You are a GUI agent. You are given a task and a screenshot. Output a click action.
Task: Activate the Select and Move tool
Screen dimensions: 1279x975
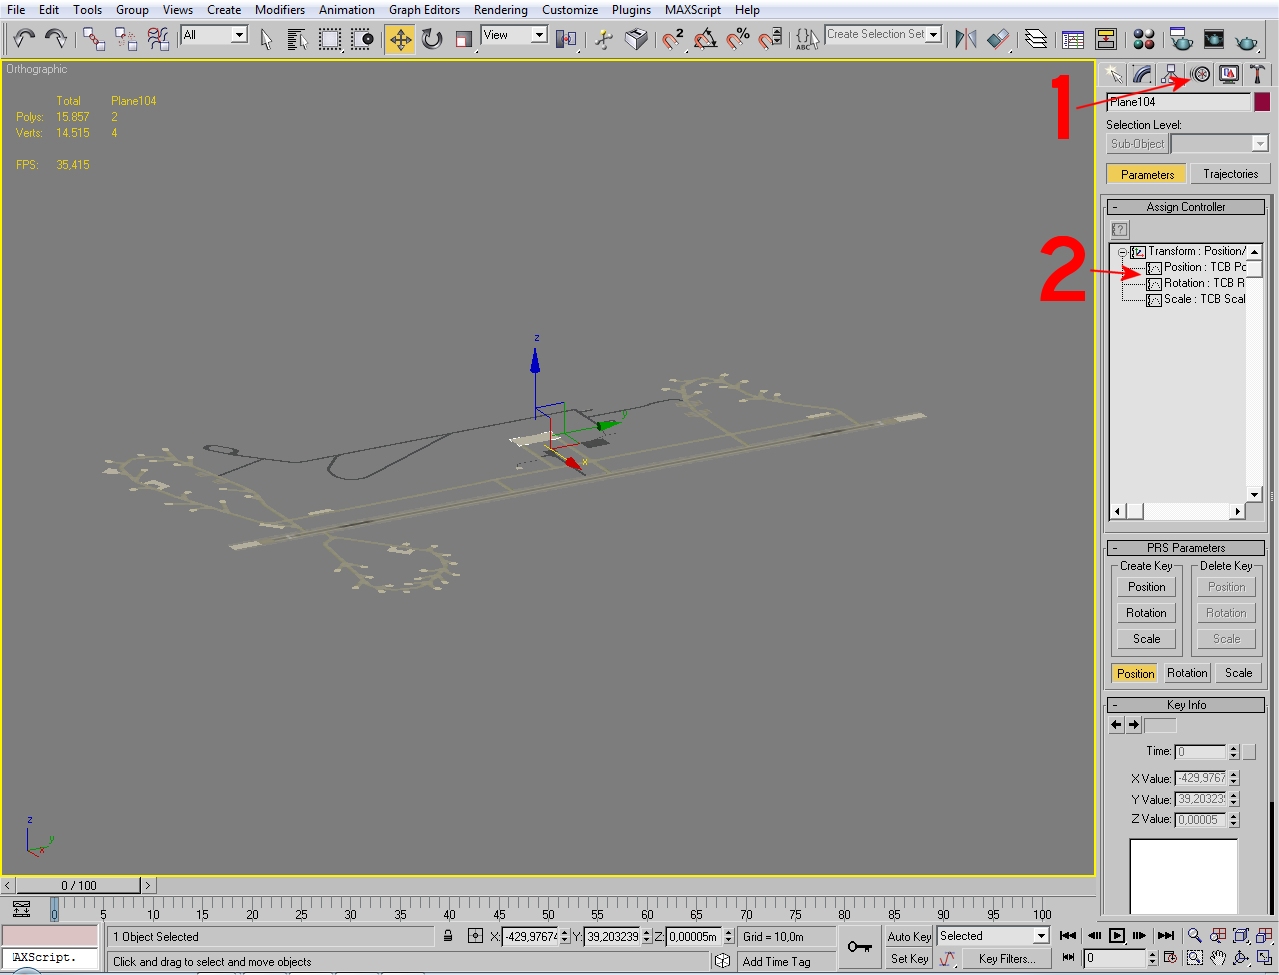coord(400,39)
